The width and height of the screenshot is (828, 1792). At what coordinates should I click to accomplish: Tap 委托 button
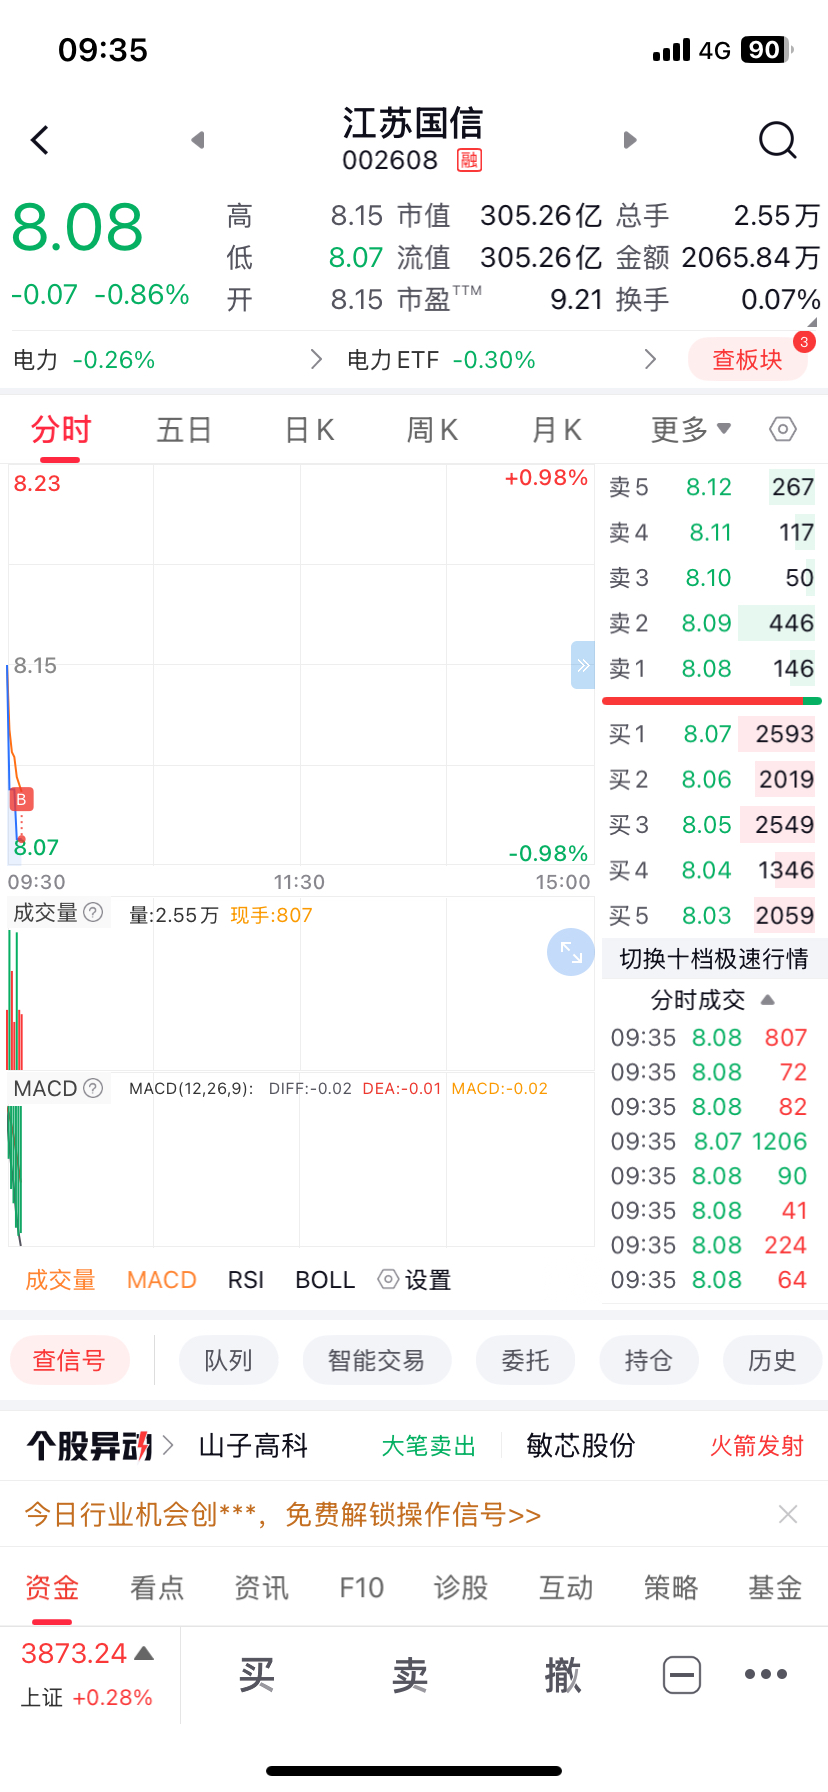tap(525, 1360)
